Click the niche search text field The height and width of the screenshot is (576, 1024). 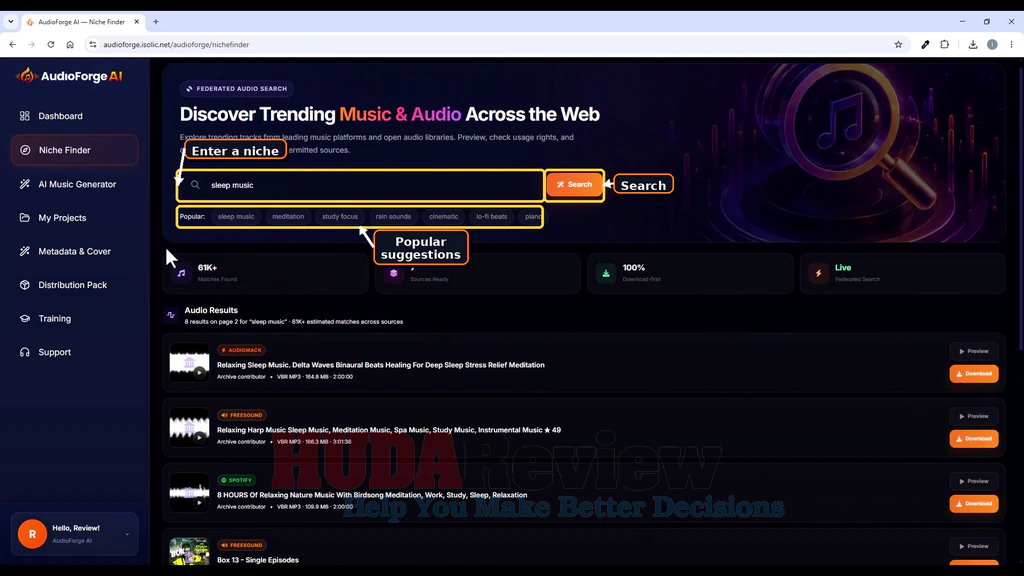pyautogui.click(x=360, y=185)
